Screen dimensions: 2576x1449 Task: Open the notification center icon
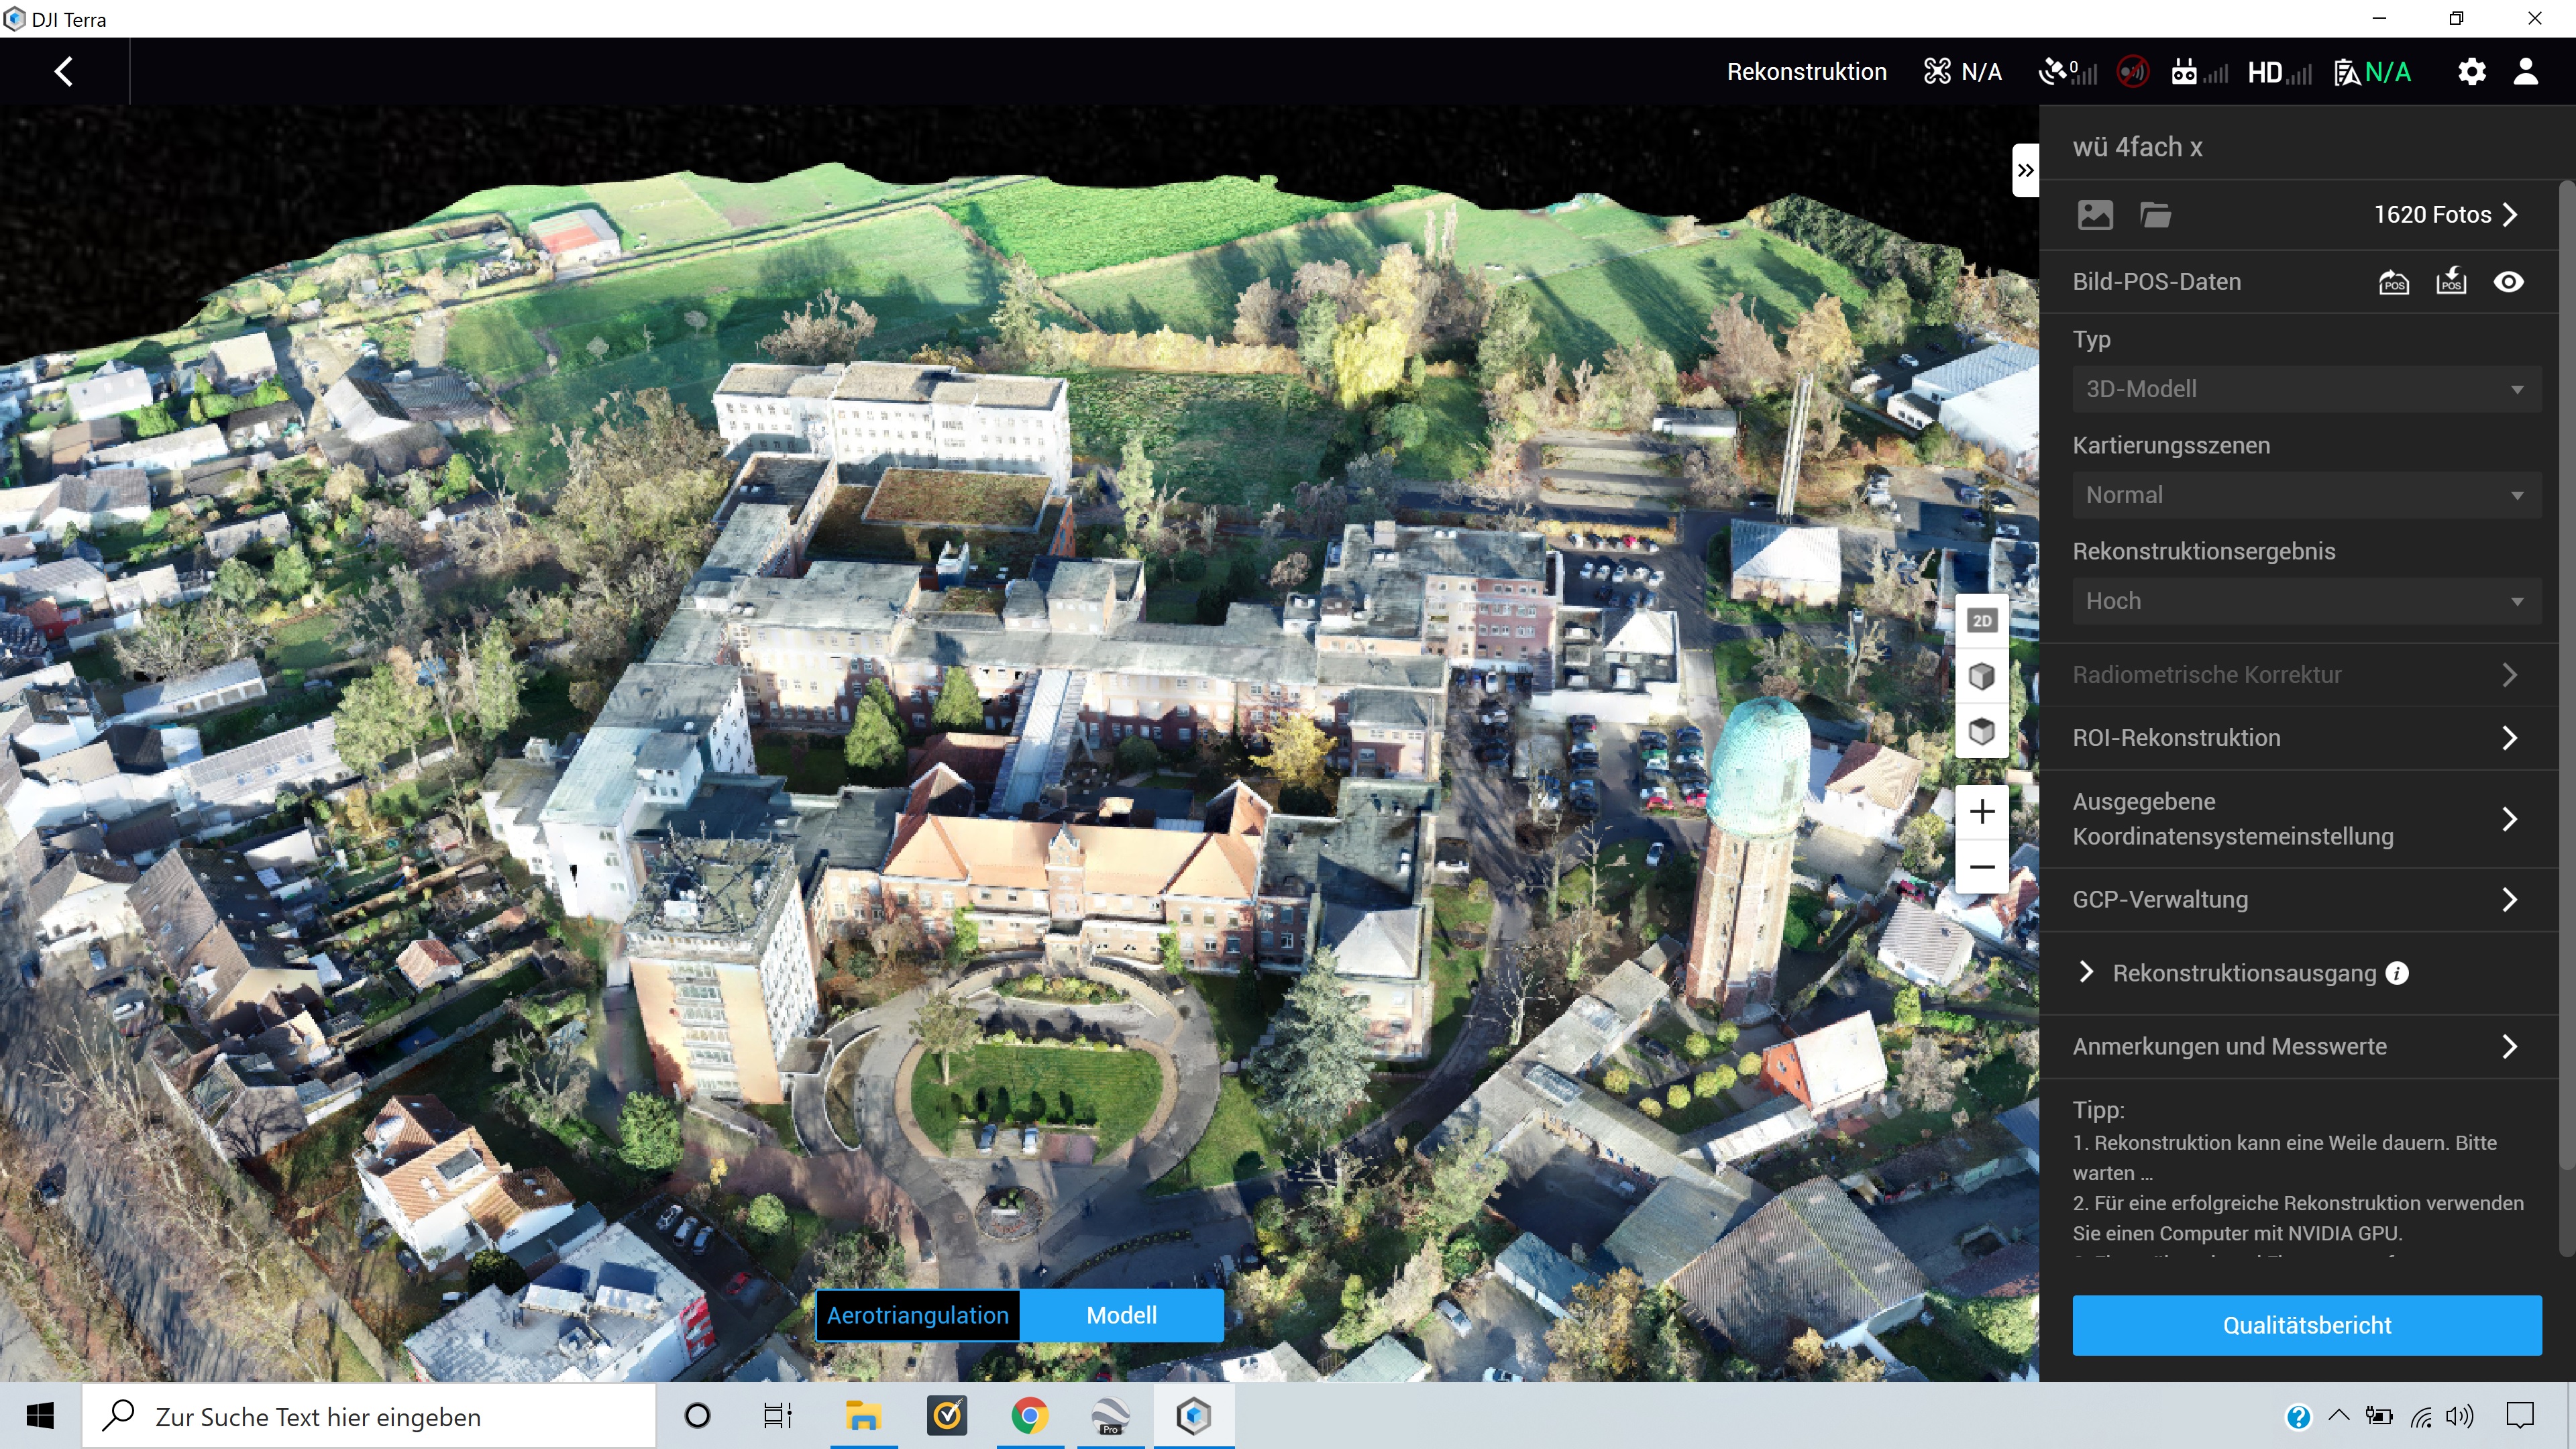(x=2520, y=1416)
